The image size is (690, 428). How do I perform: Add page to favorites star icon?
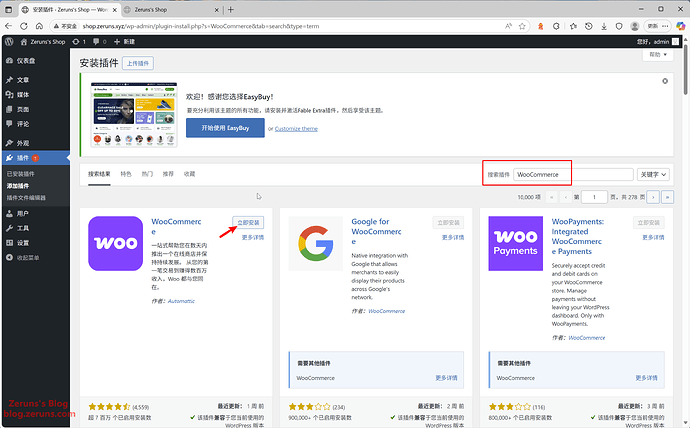[x=522, y=26]
